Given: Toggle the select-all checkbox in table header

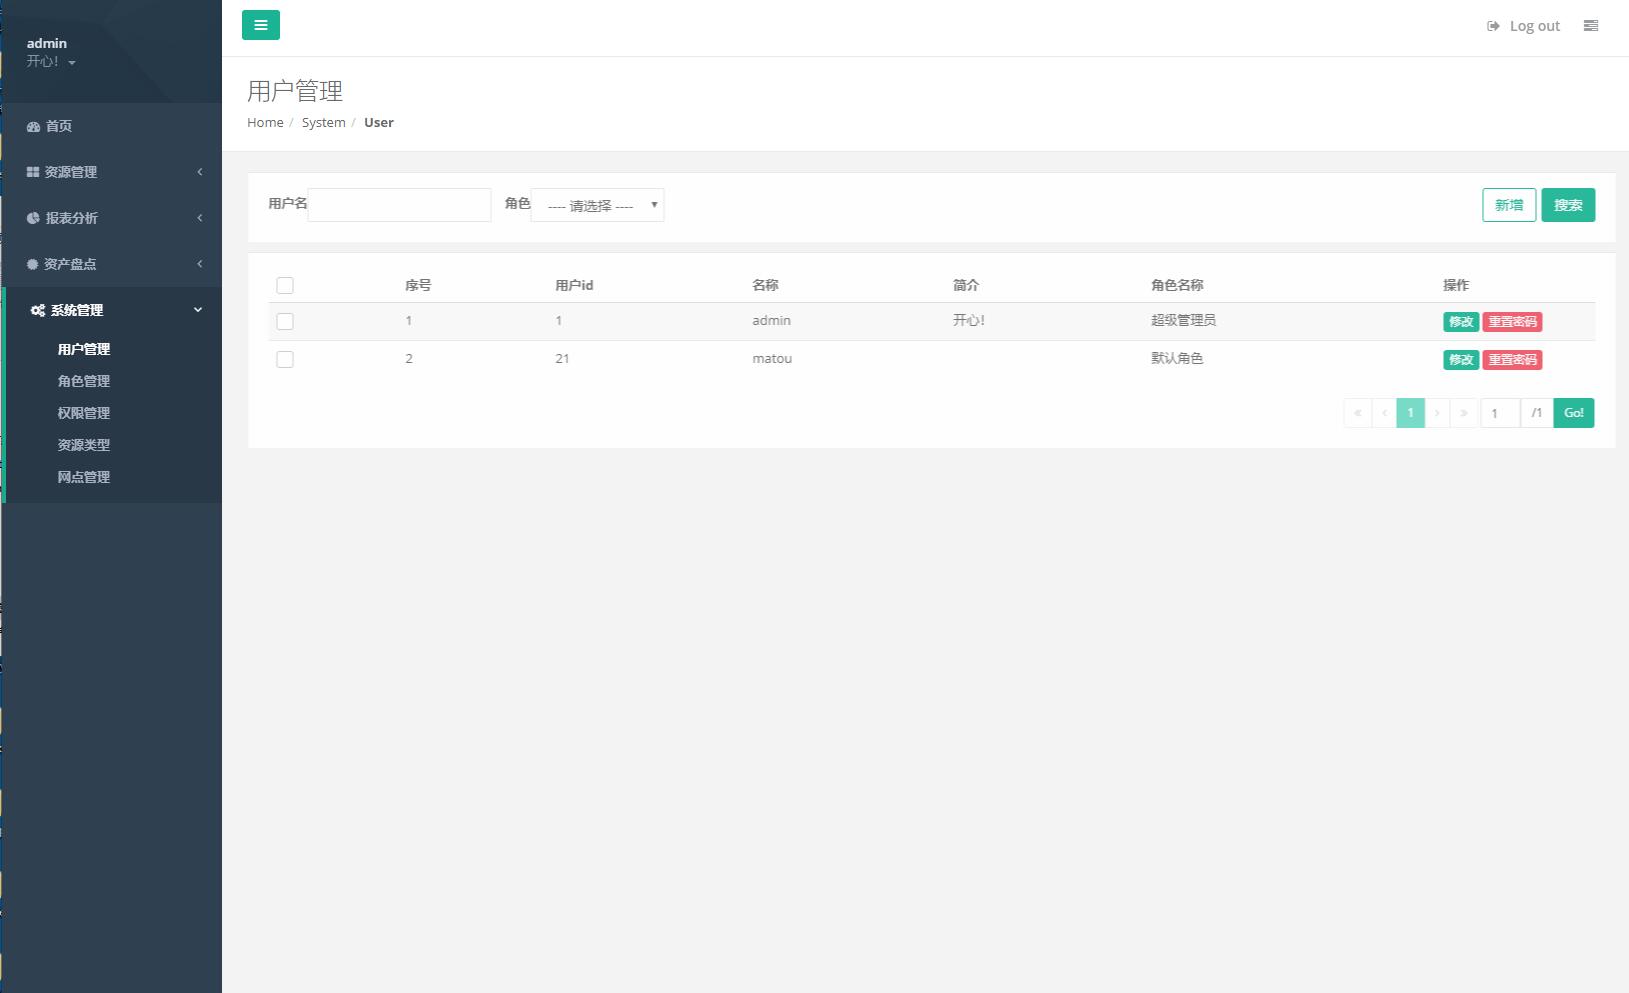Looking at the screenshot, I should [285, 286].
